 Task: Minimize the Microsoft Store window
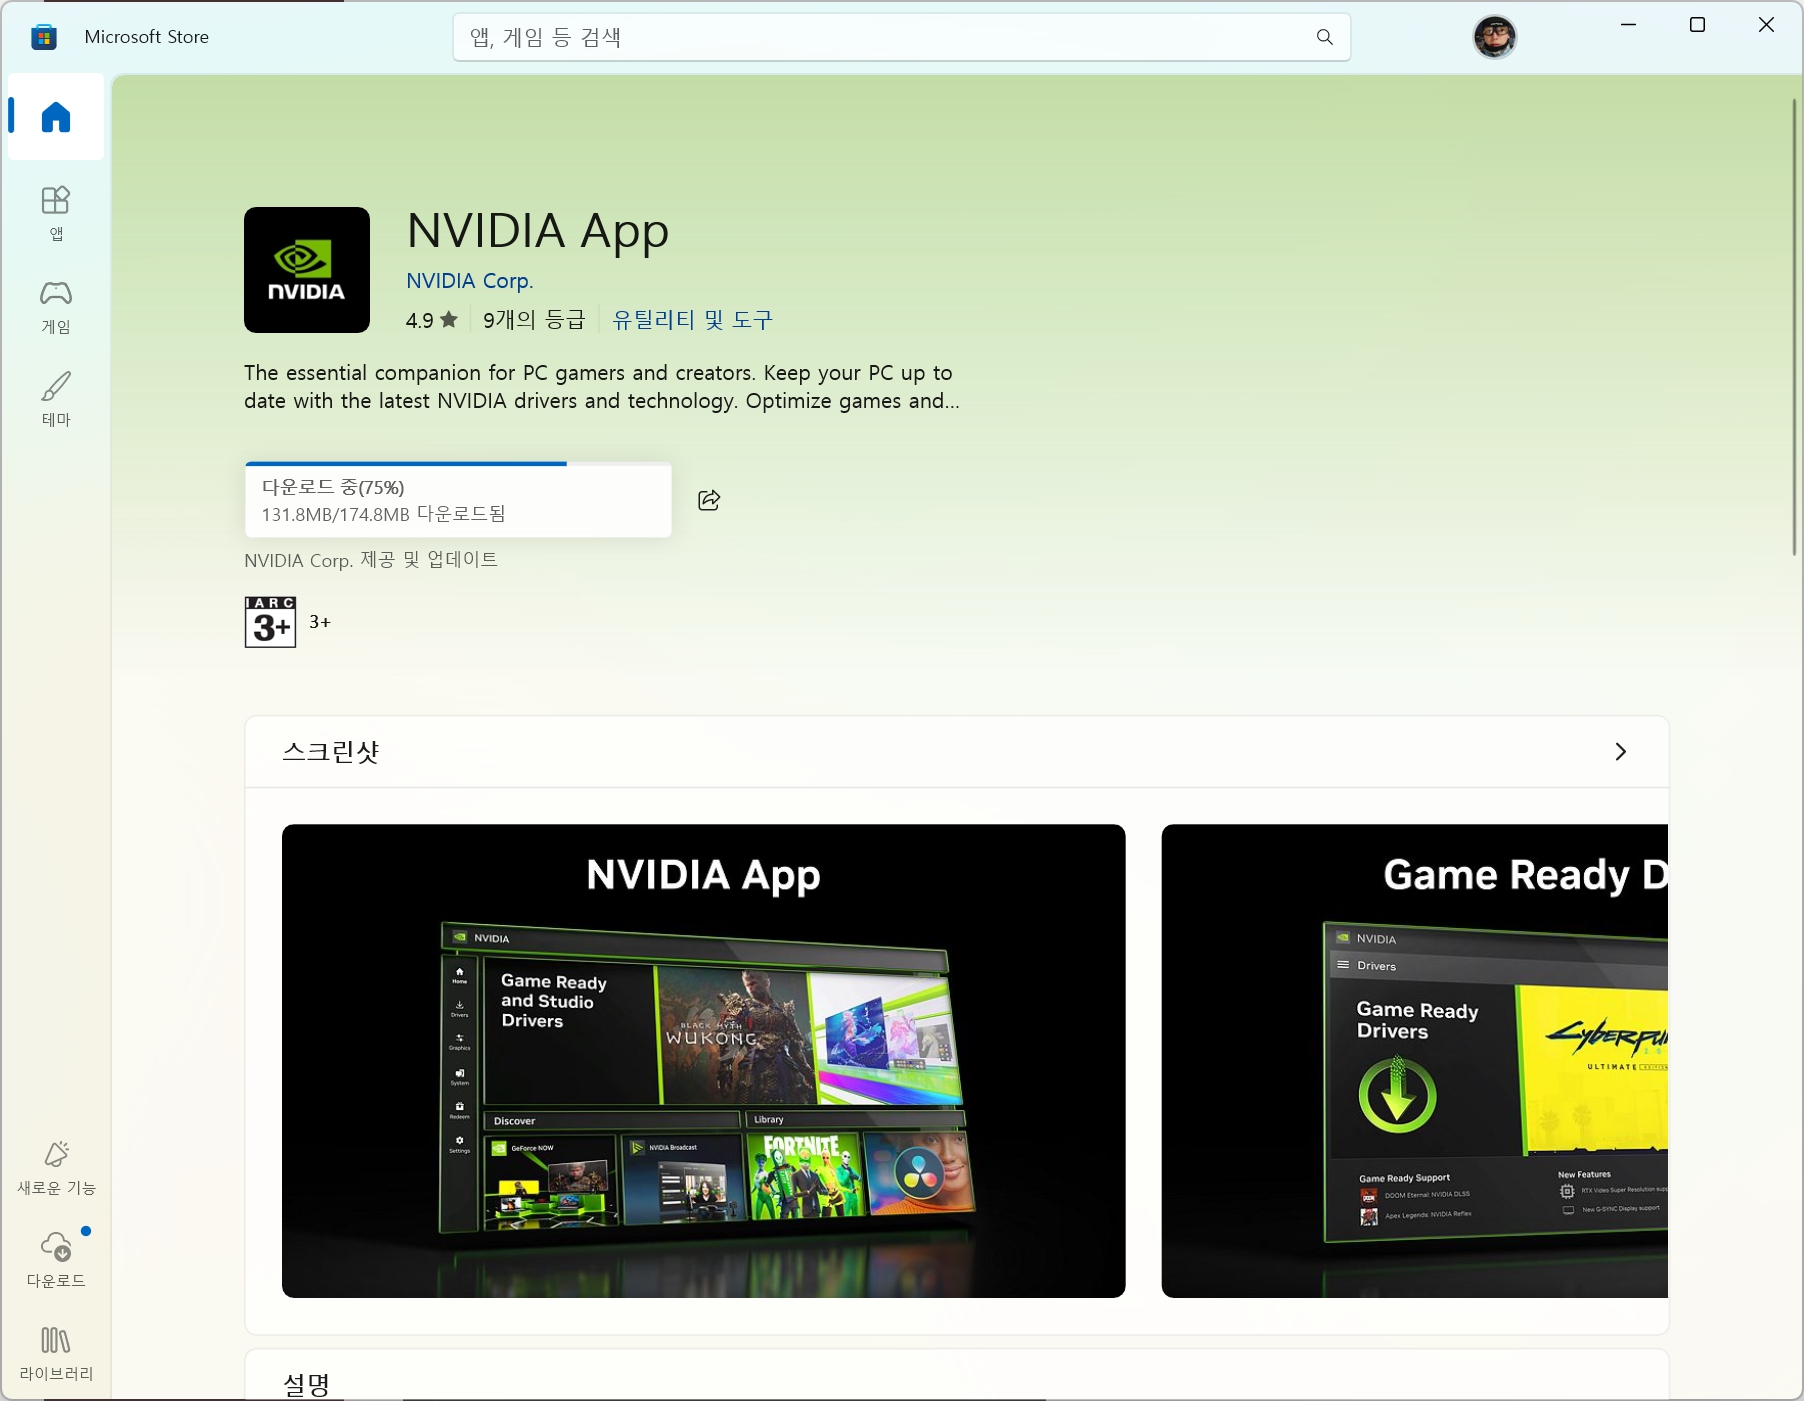coord(1628,25)
